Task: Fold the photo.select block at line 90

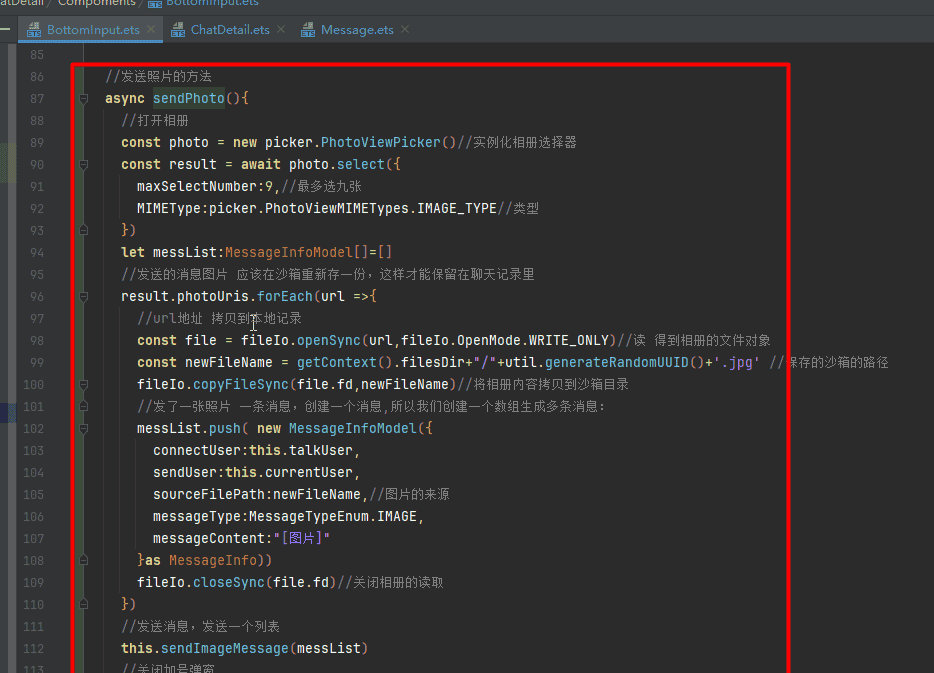Action: click(x=84, y=165)
